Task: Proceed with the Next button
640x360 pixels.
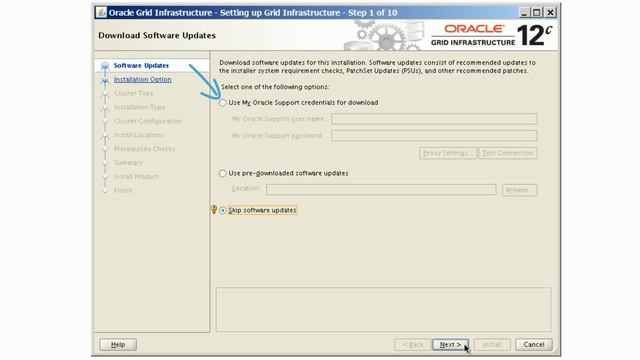Action: [x=450, y=344]
